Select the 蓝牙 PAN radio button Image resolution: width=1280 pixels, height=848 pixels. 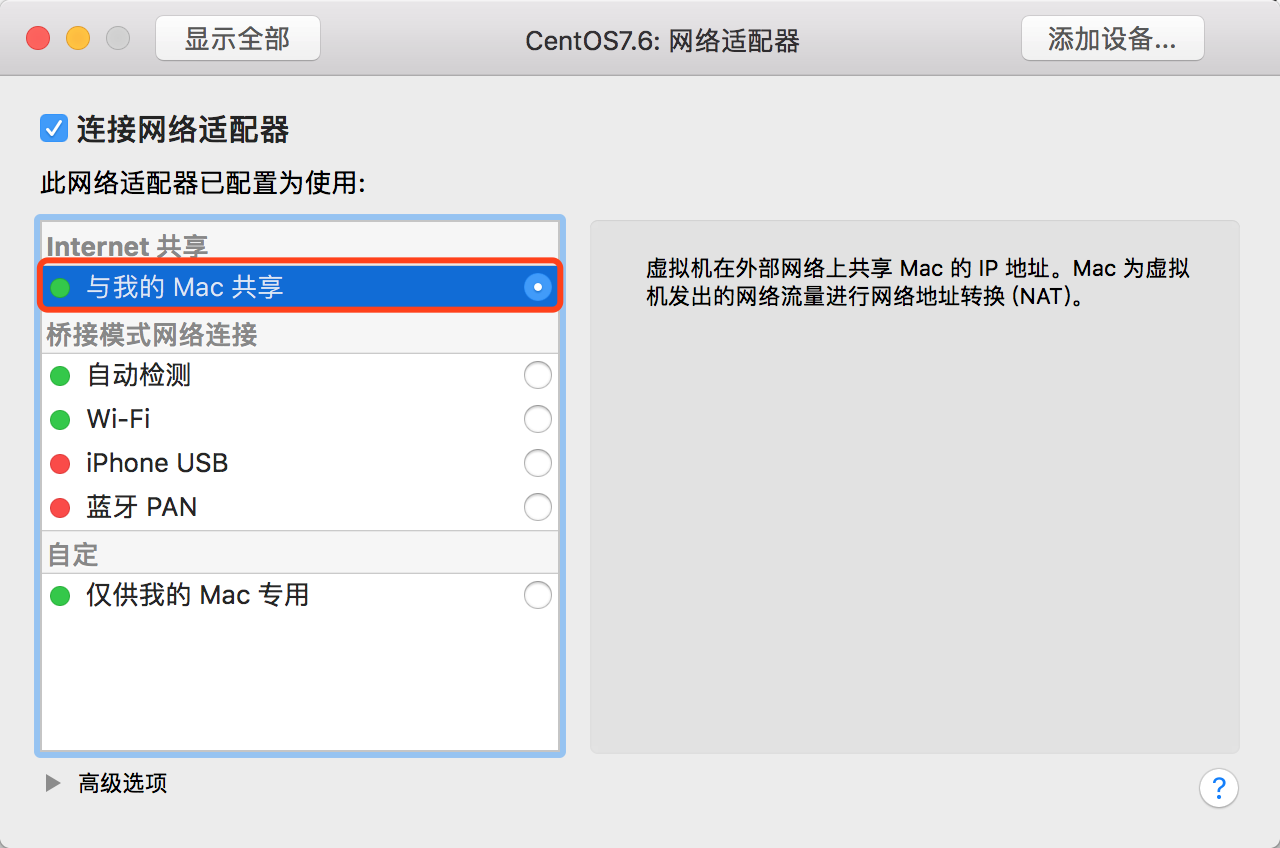click(538, 508)
